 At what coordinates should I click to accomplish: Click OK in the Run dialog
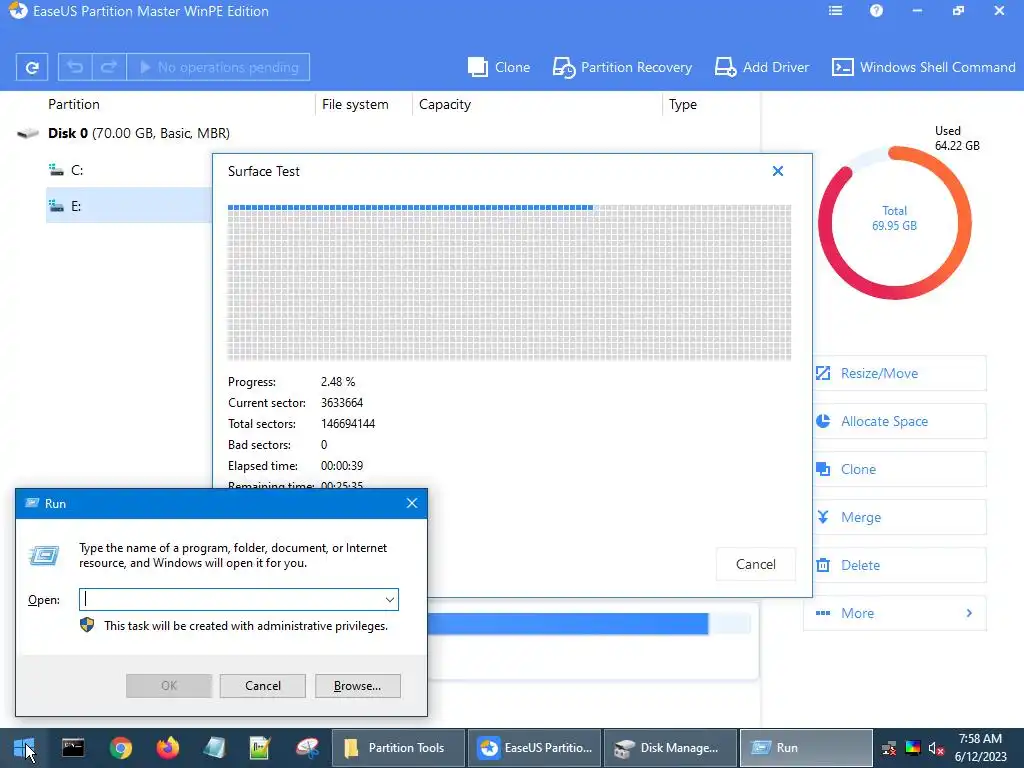point(168,686)
